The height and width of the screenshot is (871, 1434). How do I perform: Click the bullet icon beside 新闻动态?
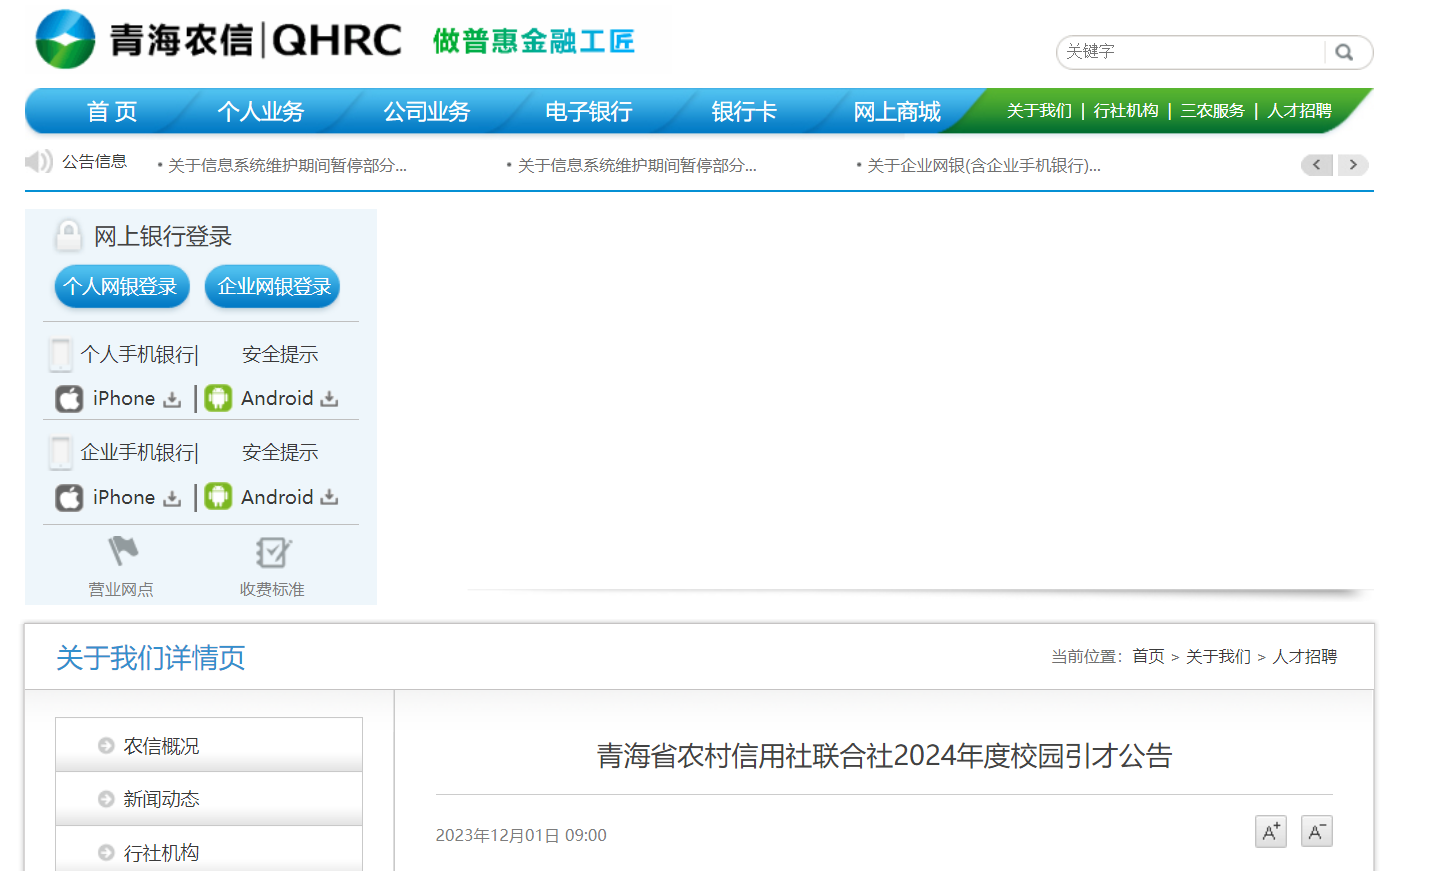pos(106,799)
